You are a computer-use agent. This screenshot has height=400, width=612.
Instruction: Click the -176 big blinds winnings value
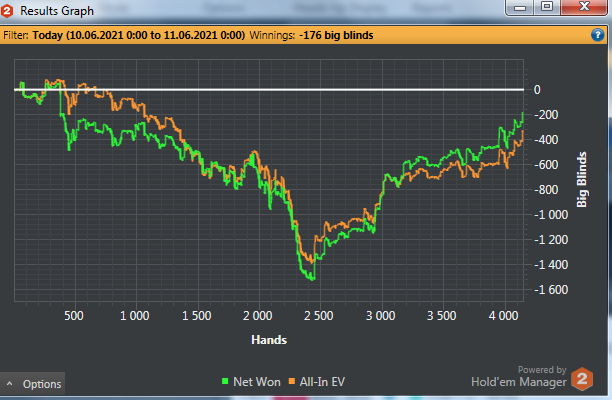336,35
